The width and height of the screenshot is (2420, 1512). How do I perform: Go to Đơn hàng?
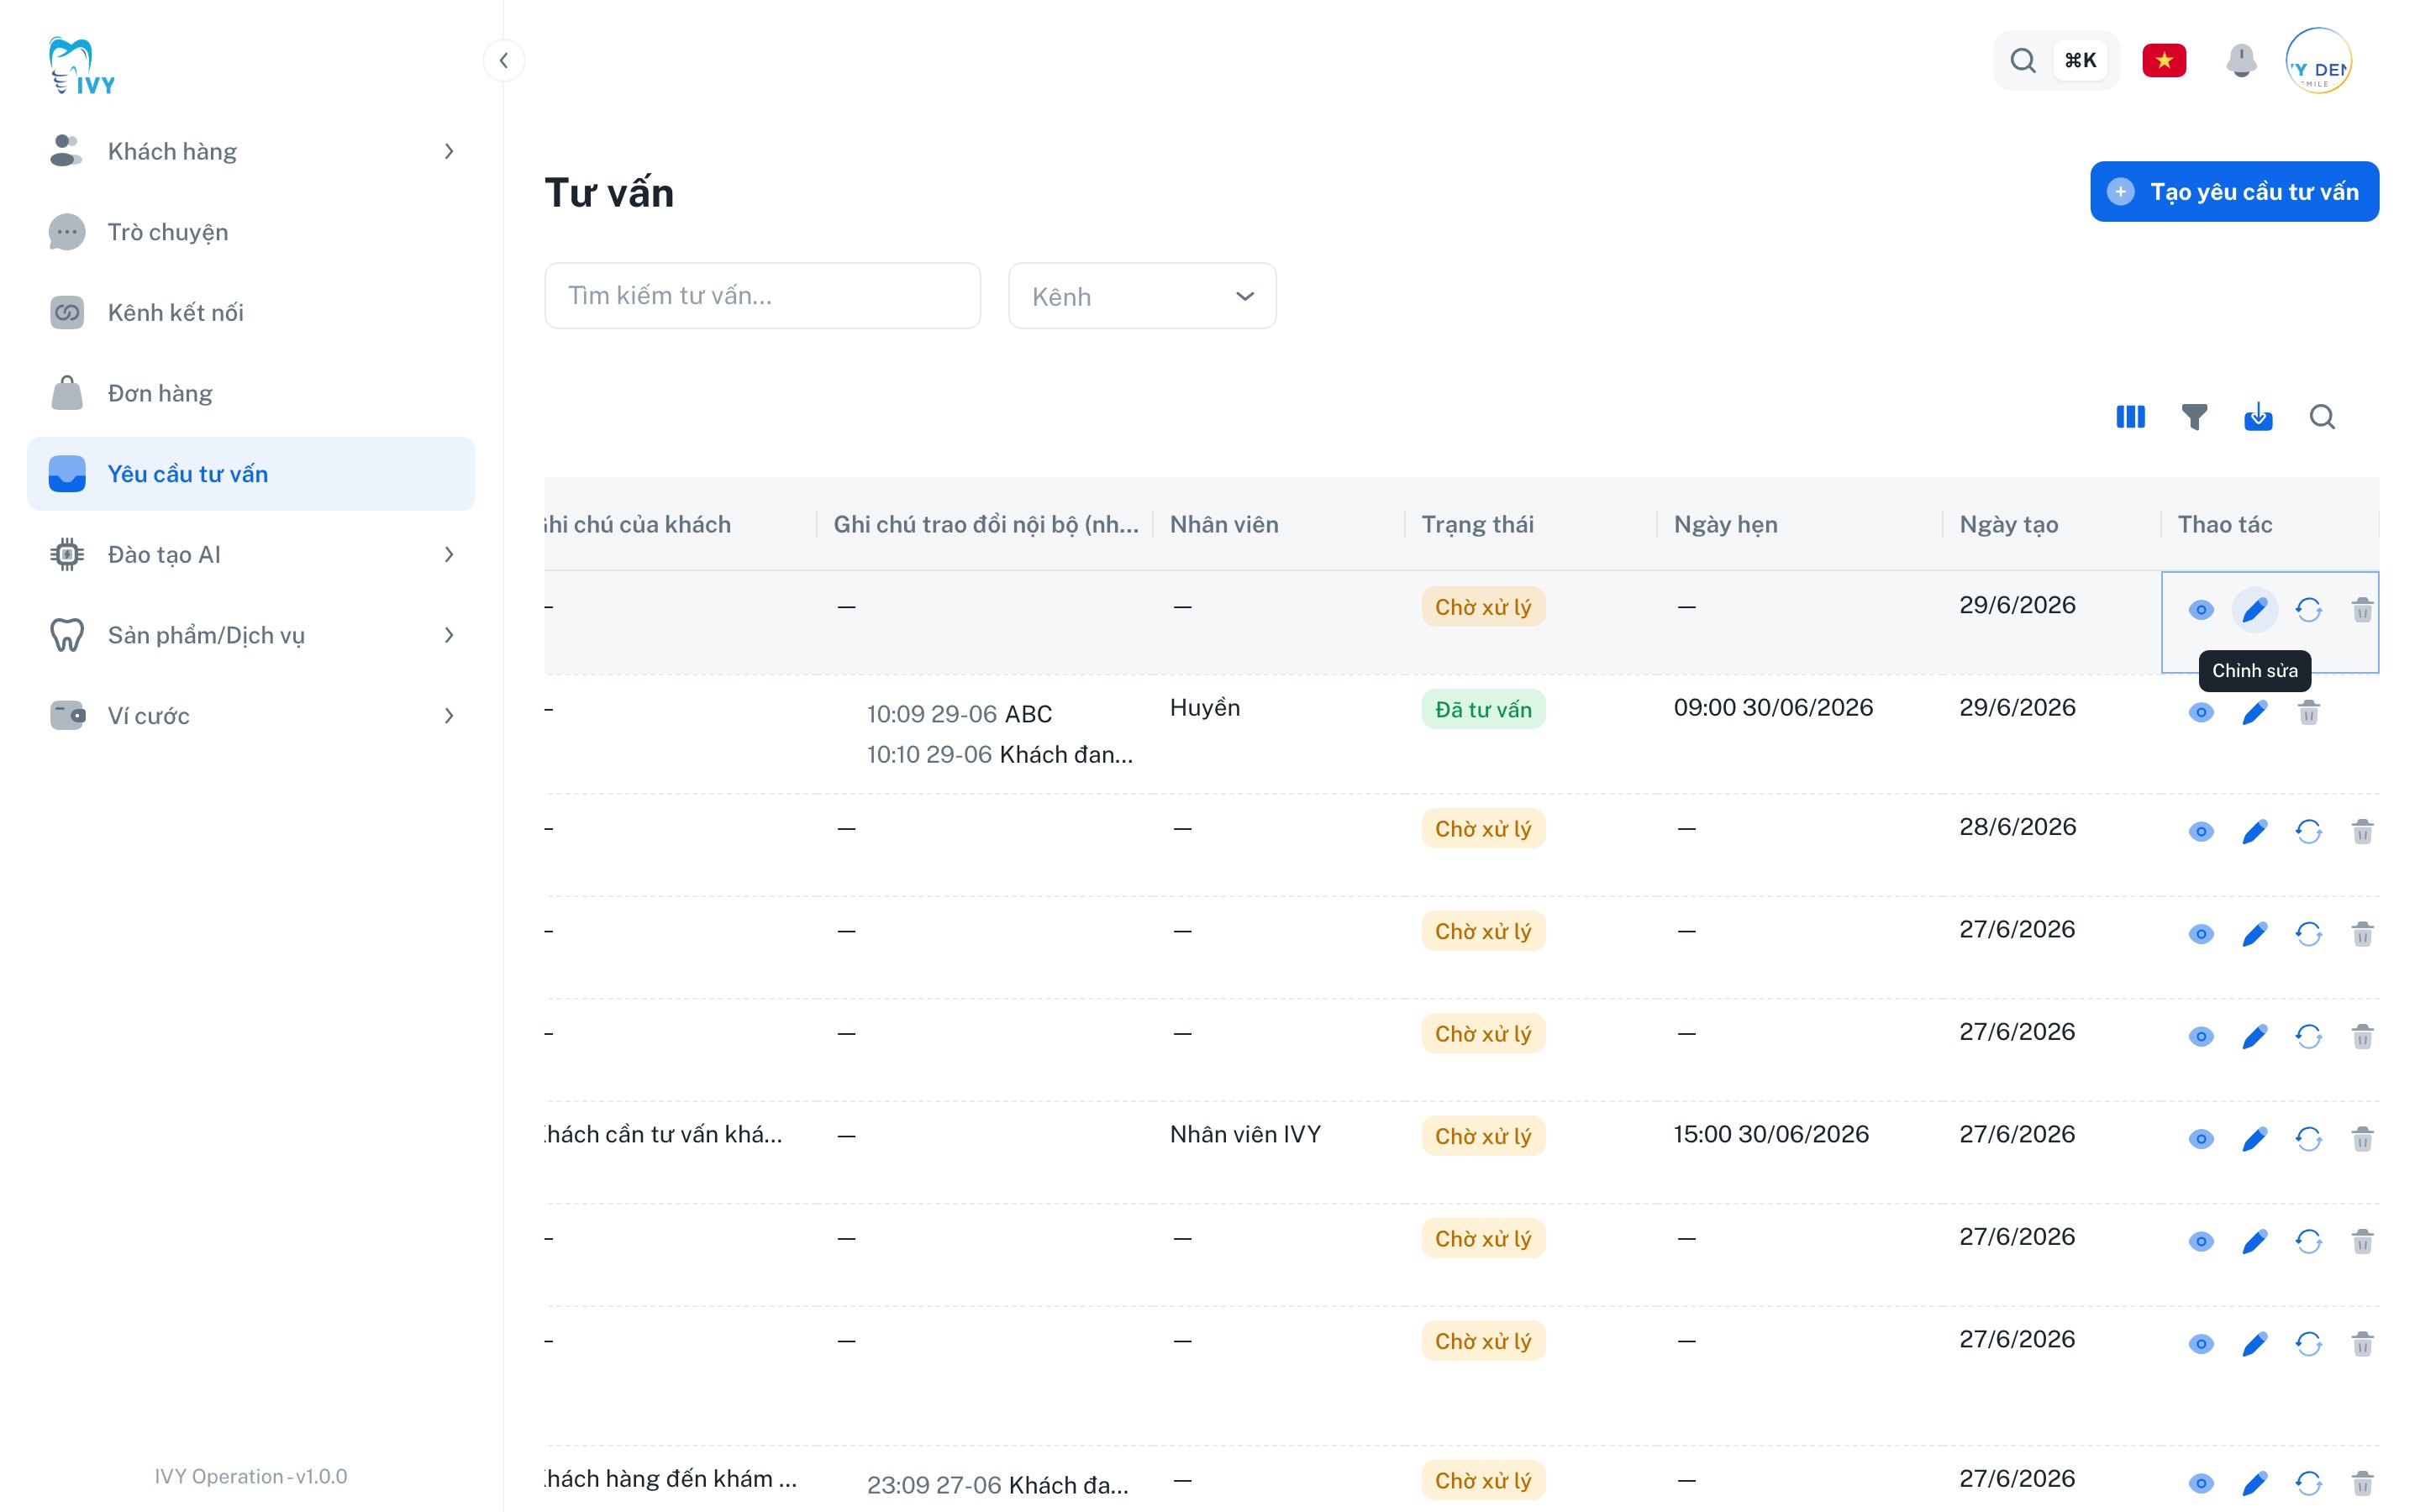tap(250, 393)
